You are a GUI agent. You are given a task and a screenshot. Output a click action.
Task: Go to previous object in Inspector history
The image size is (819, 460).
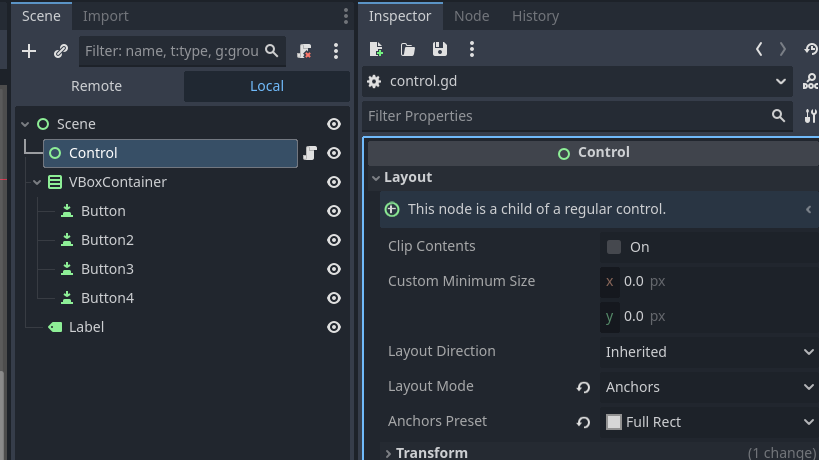pyautogui.click(x=759, y=49)
